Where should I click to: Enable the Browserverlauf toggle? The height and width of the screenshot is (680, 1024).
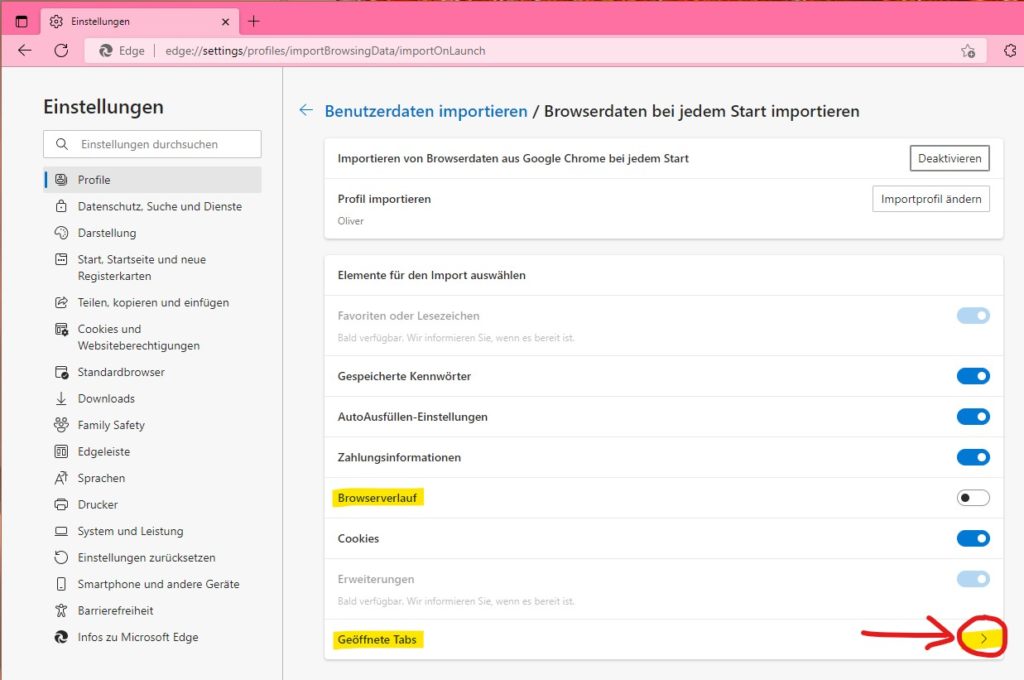tap(972, 498)
